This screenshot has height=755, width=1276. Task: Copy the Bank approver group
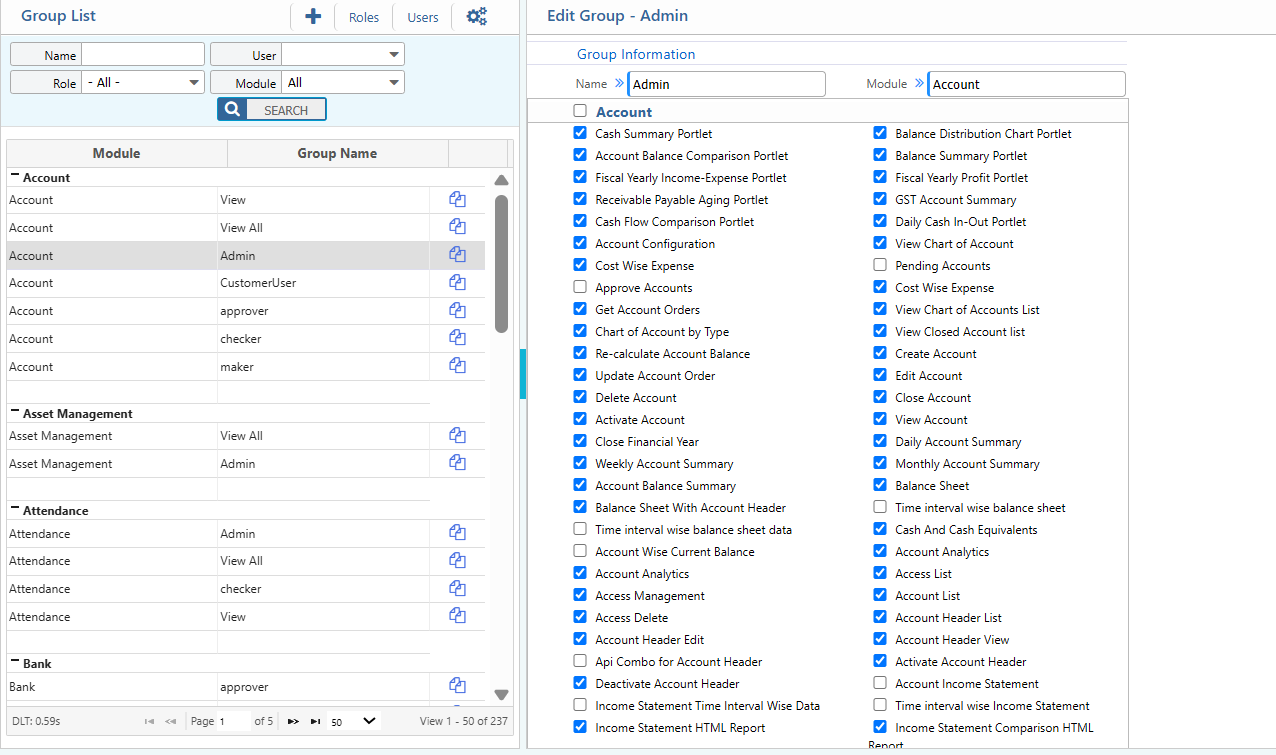tap(458, 686)
